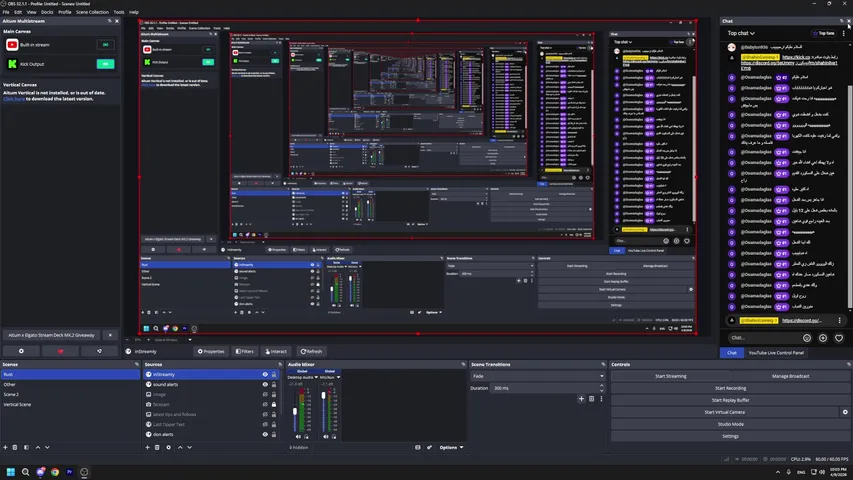Open Google Chrome from the taskbar
Viewport: 853px width, 480px height.
pos(55,472)
